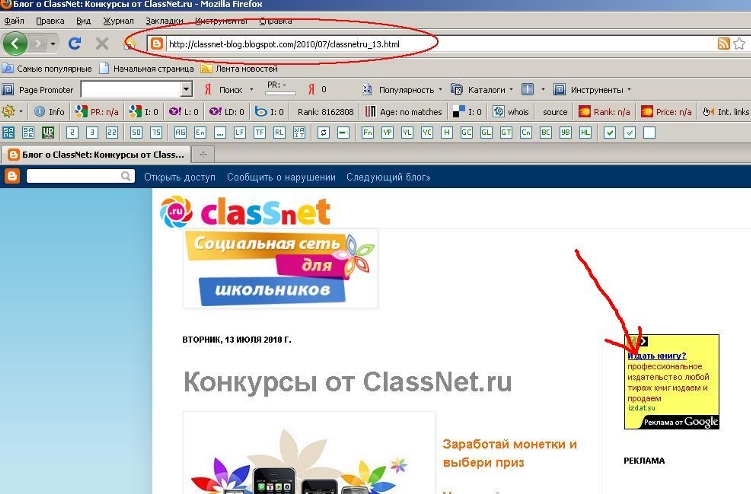Viewport: 751px width, 494px height.
Task: Go to Следующий блог link
Action: [388, 177]
